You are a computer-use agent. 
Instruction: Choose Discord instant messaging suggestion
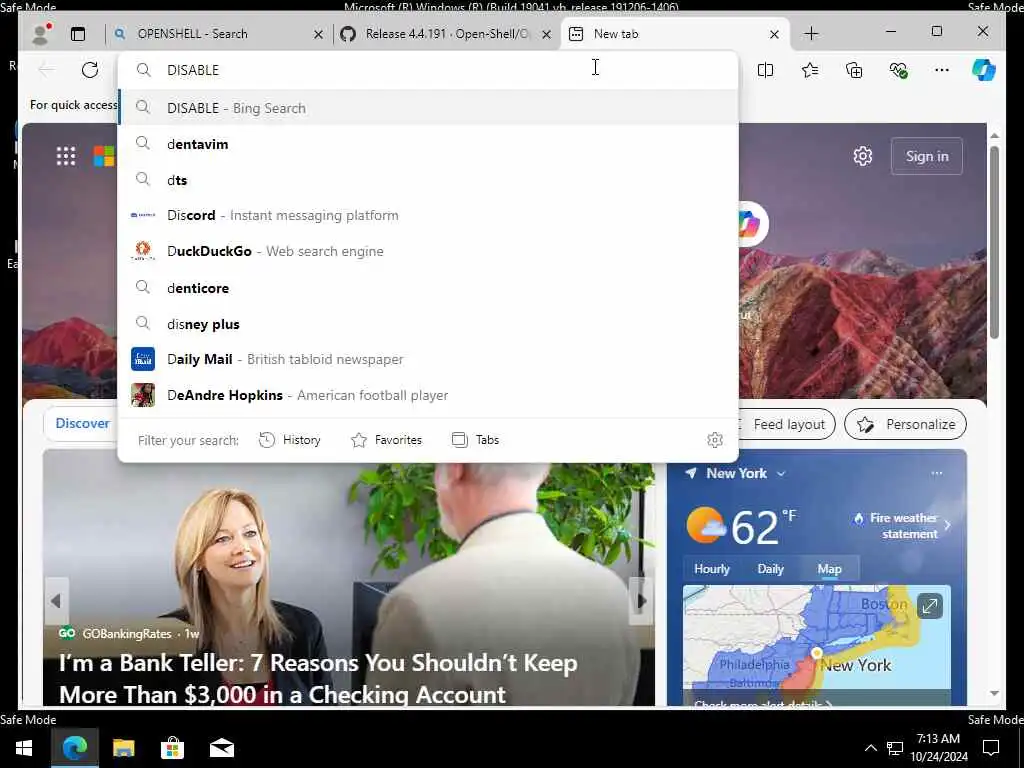click(428, 216)
